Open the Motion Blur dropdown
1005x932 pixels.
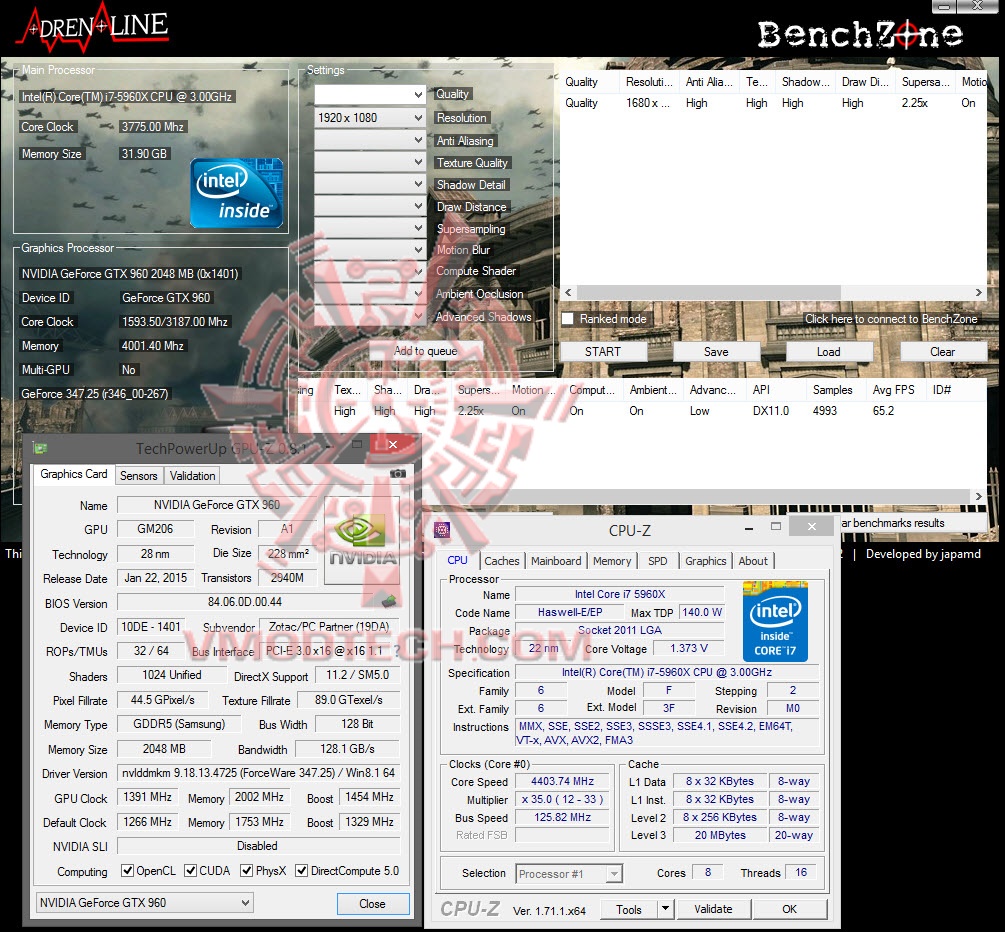[370, 249]
